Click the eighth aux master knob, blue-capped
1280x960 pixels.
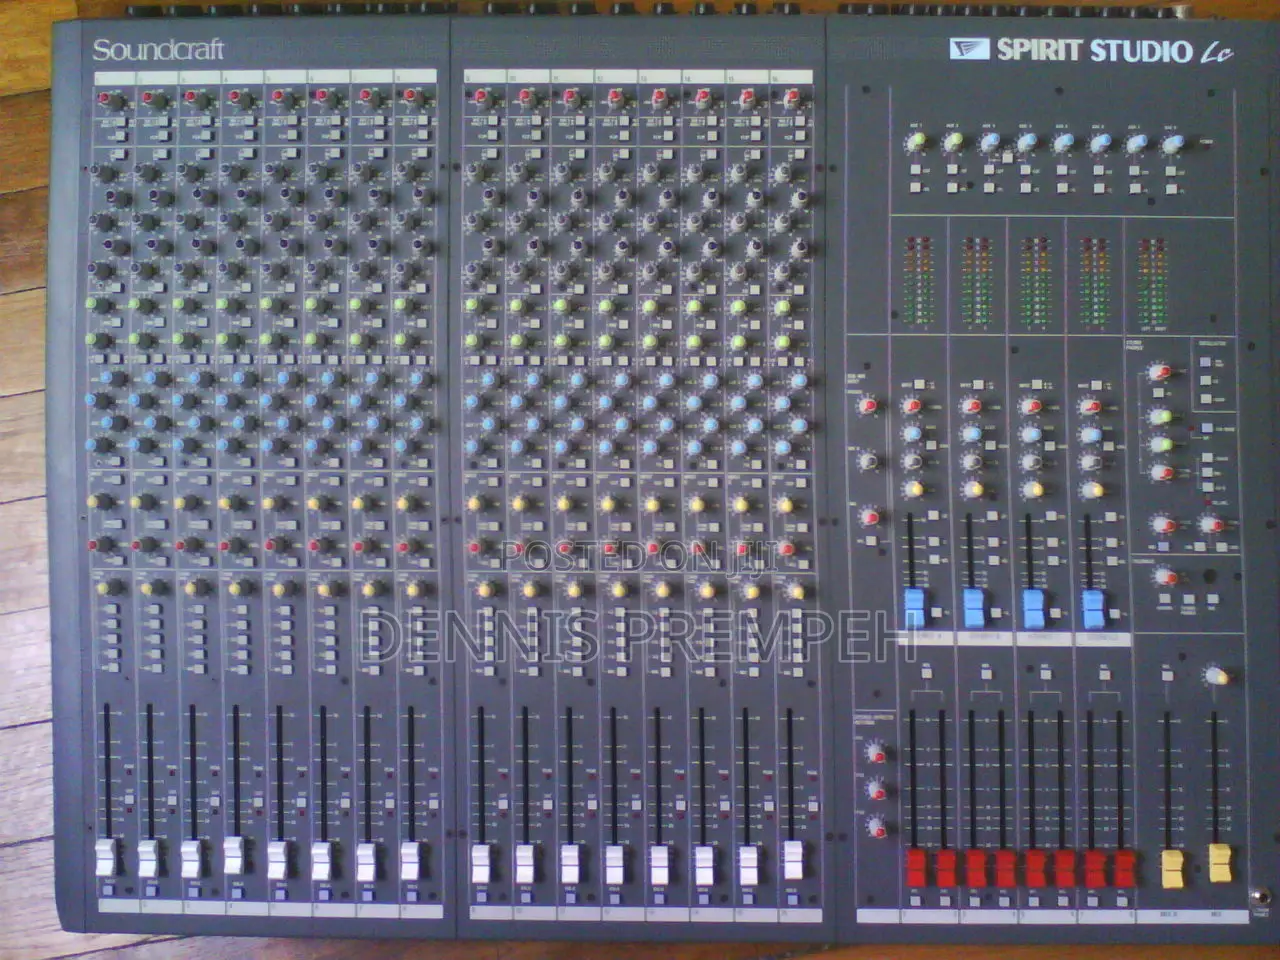pyautogui.click(x=1172, y=145)
